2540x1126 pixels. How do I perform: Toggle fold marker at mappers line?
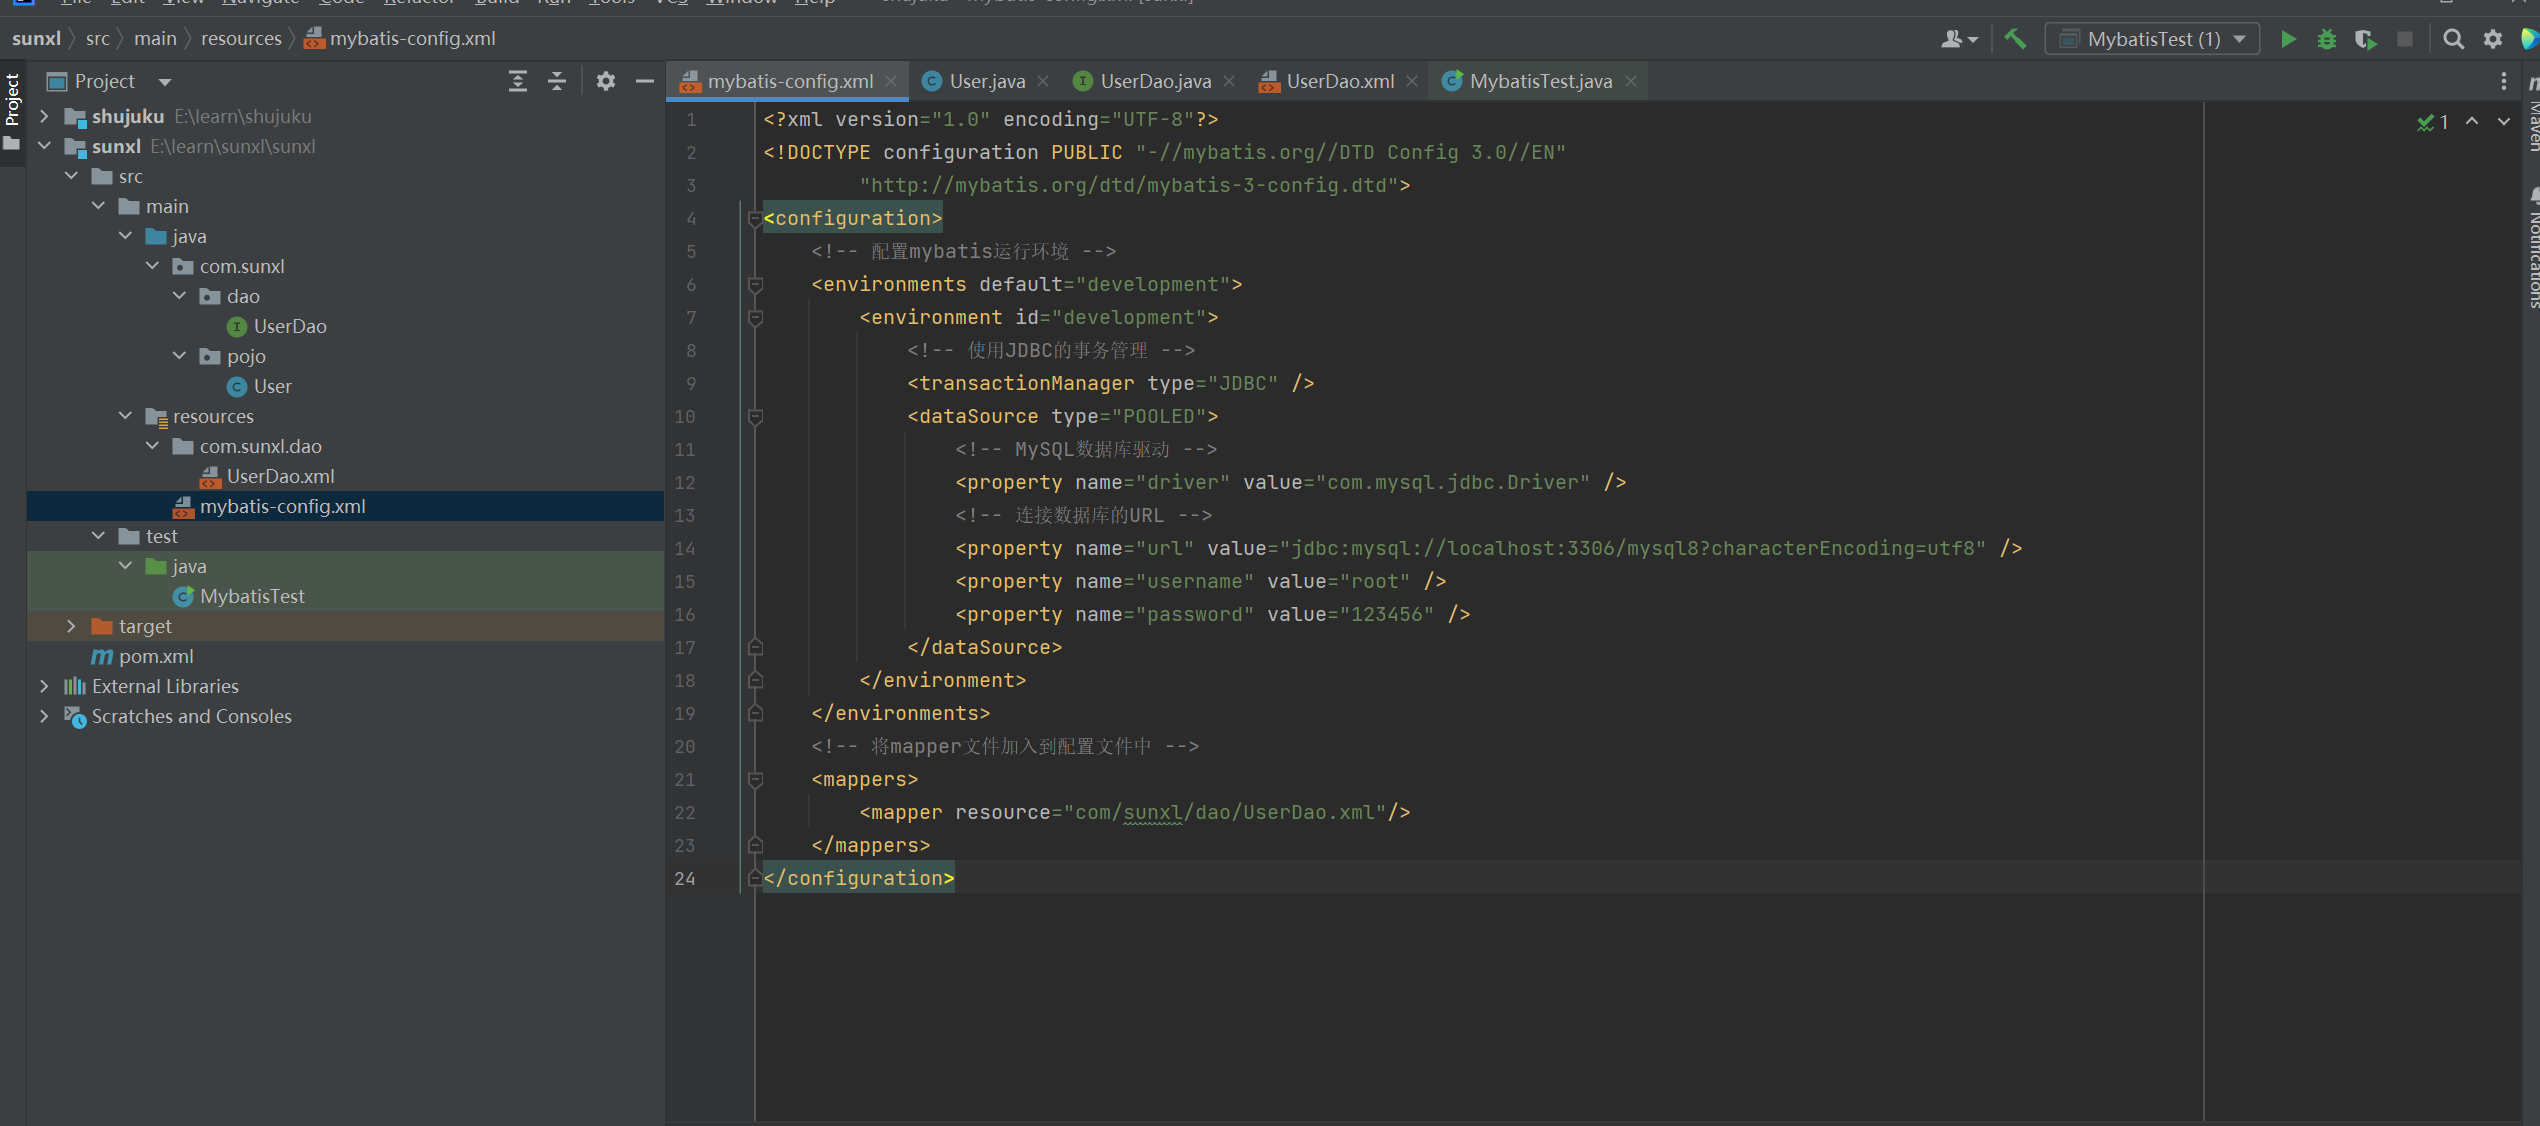pyautogui.click(x=756, y=779)
